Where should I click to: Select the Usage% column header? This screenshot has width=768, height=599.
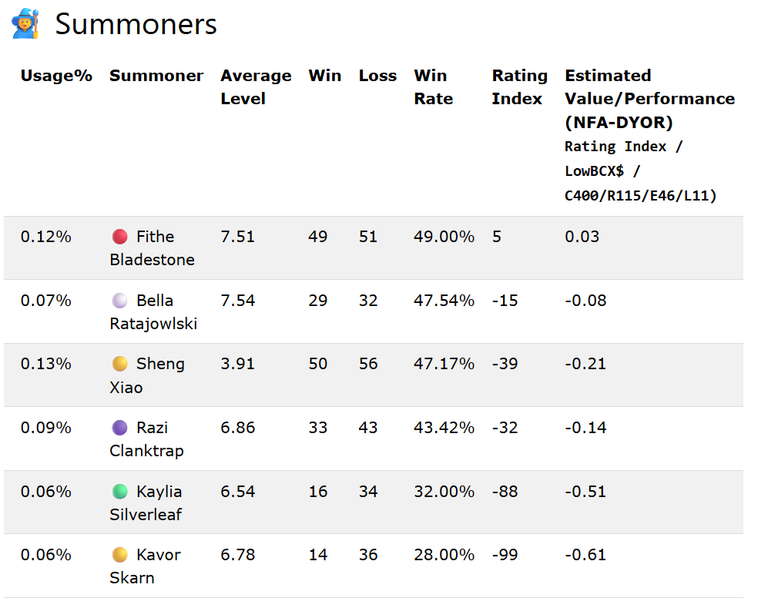pos(56,76)
